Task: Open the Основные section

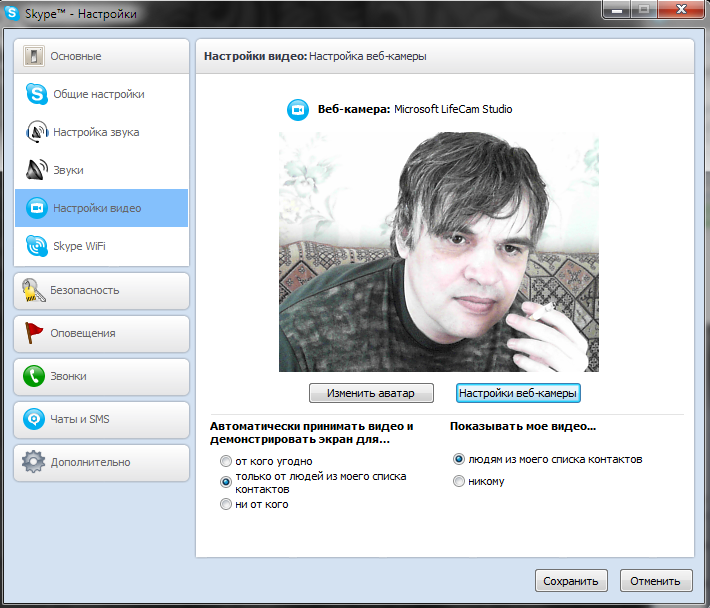Action: click(101, 56)
